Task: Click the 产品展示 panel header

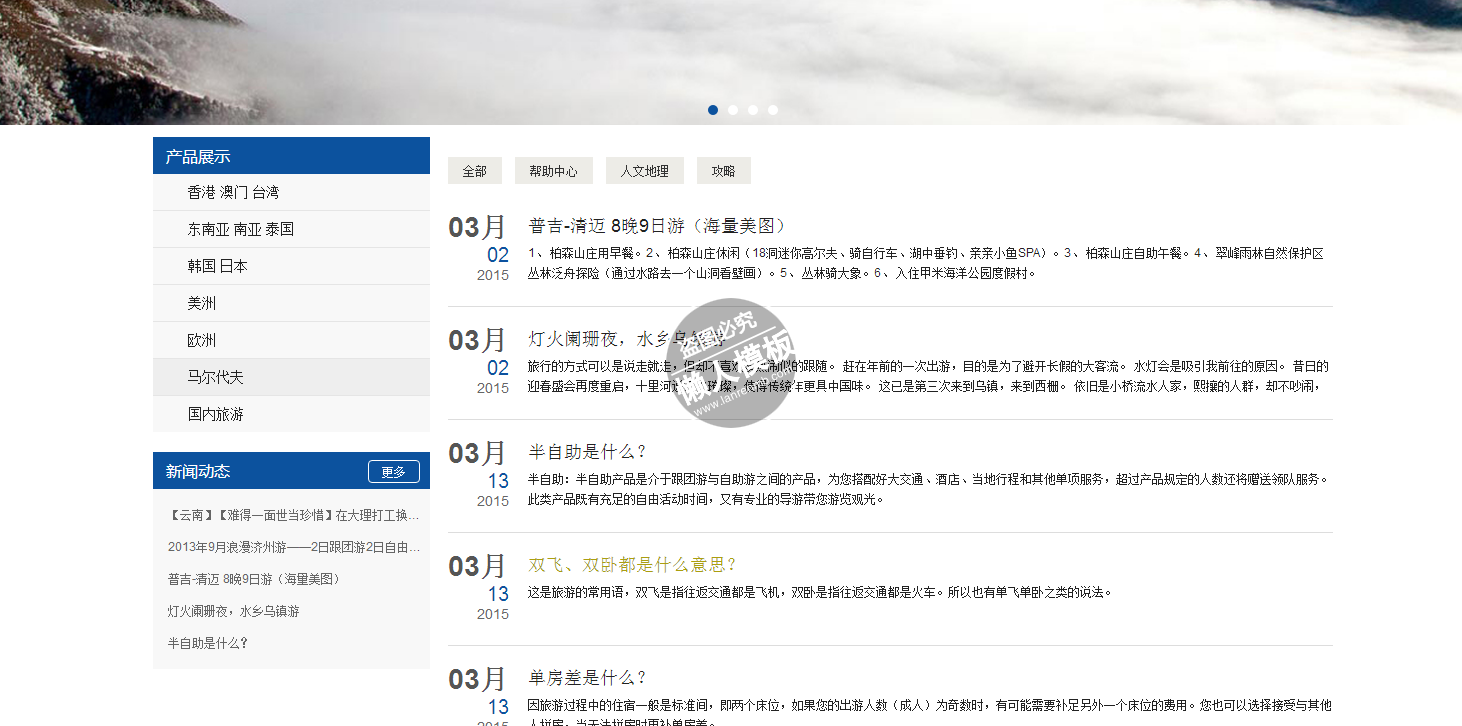Action: [x=291, y=156]
